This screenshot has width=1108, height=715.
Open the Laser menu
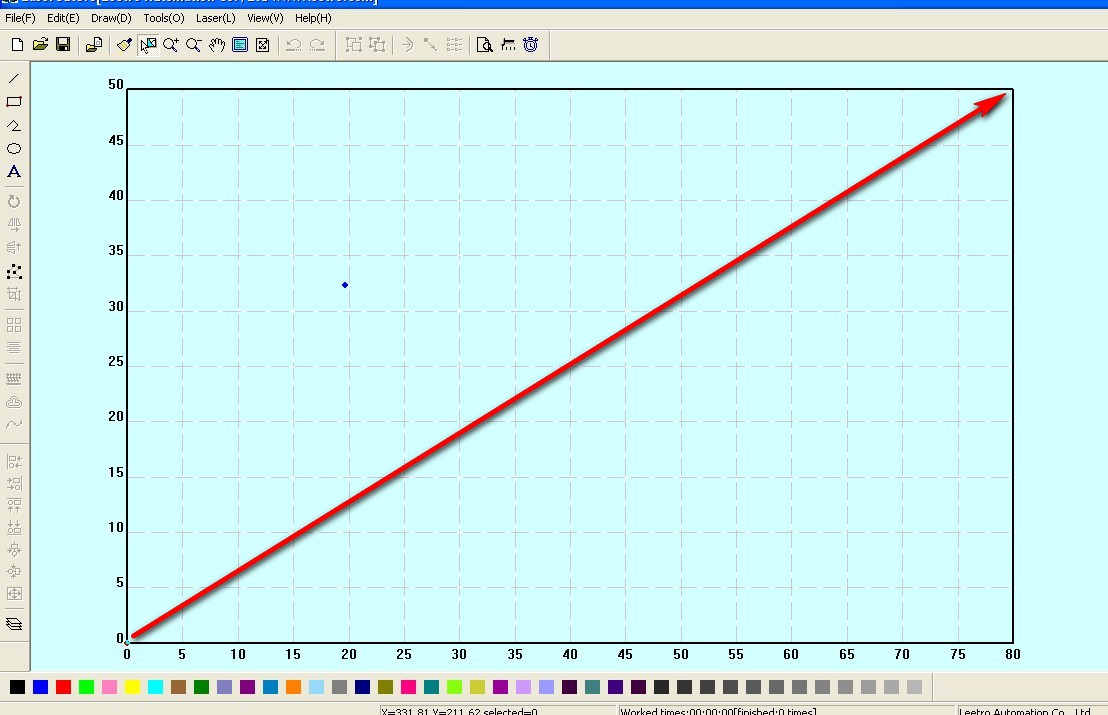pyautogui.click(x=215, y=18)
